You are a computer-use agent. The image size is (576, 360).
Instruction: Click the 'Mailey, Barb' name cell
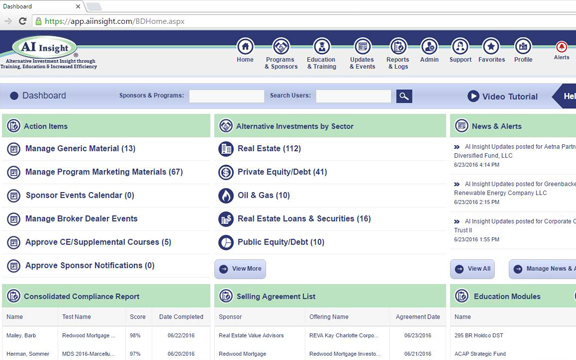point(21,335)
